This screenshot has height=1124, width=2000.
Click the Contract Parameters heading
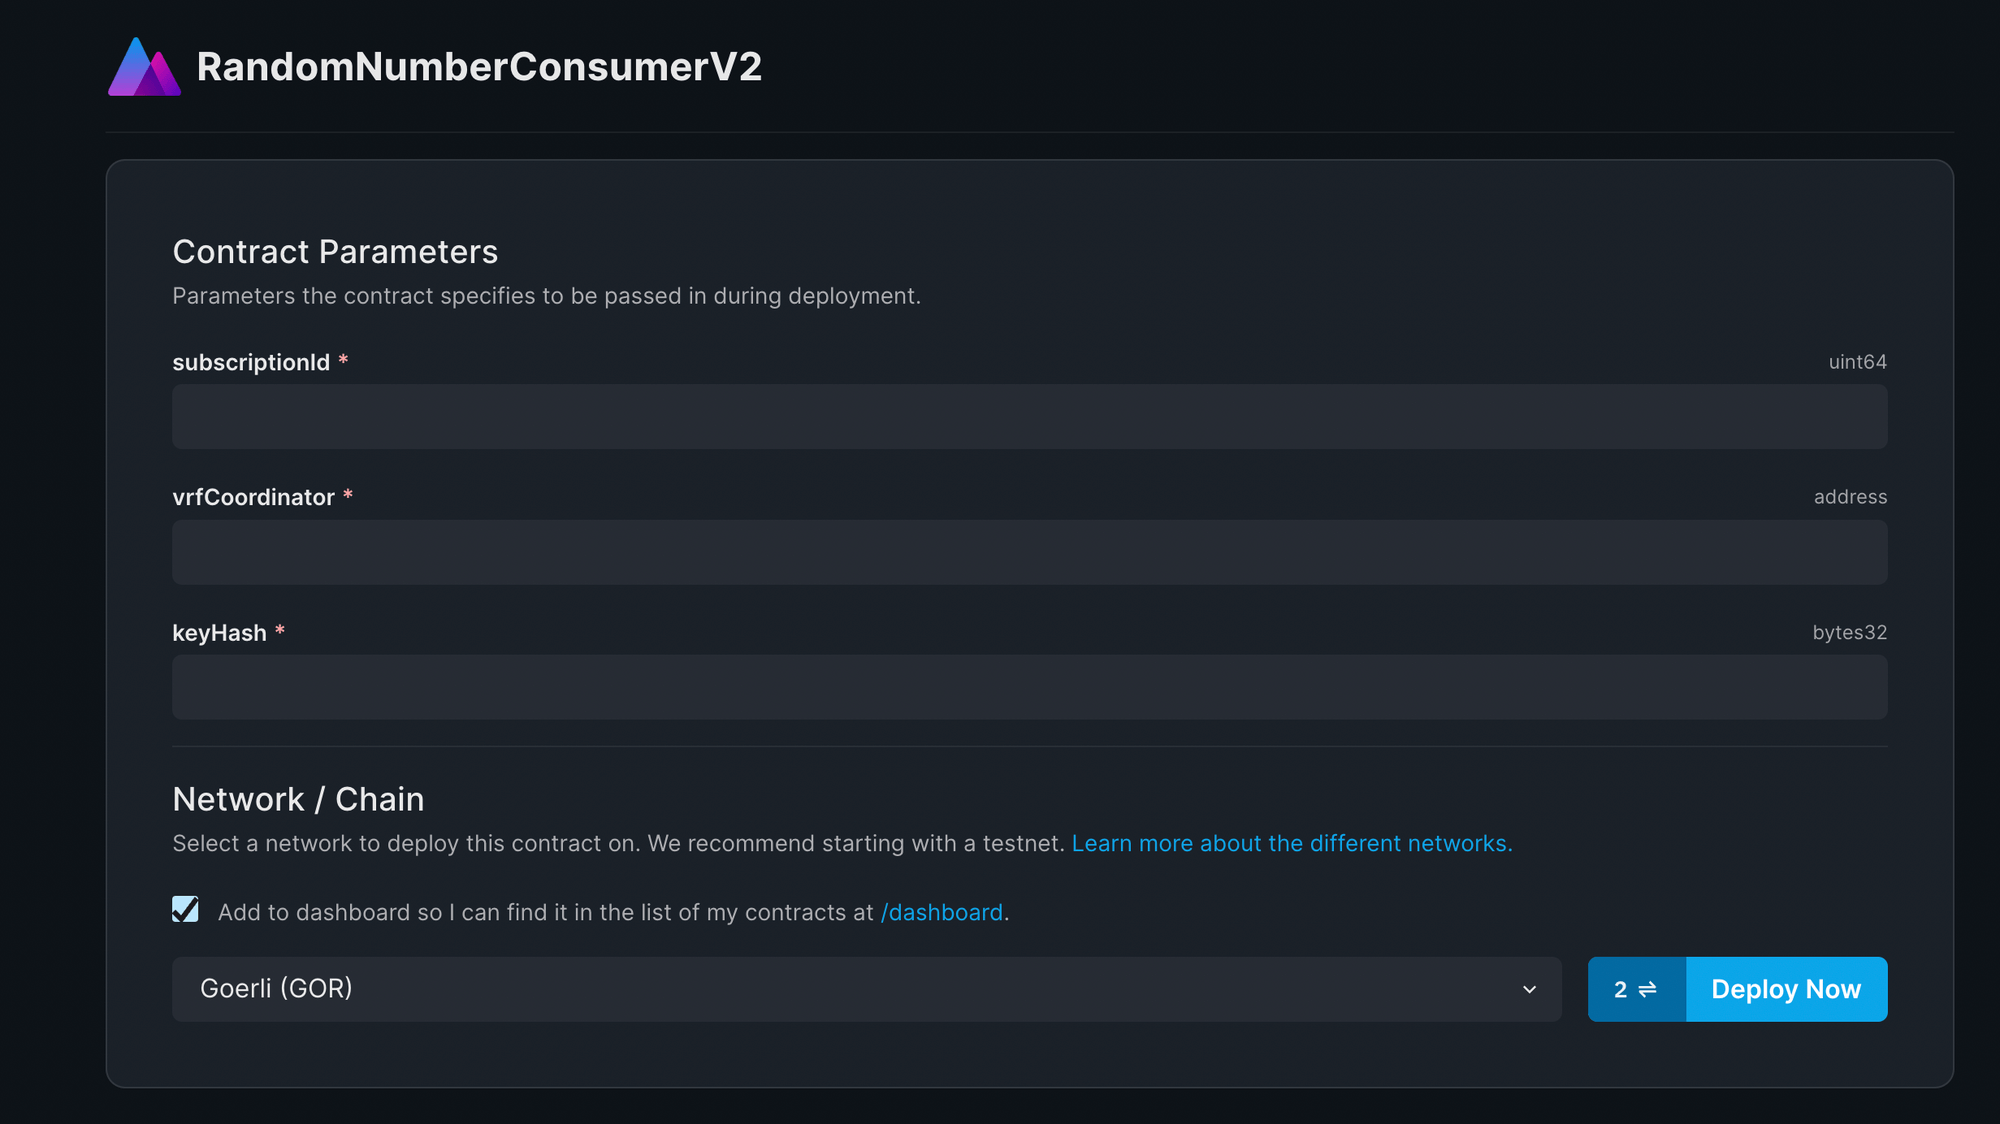click(336, 252)
